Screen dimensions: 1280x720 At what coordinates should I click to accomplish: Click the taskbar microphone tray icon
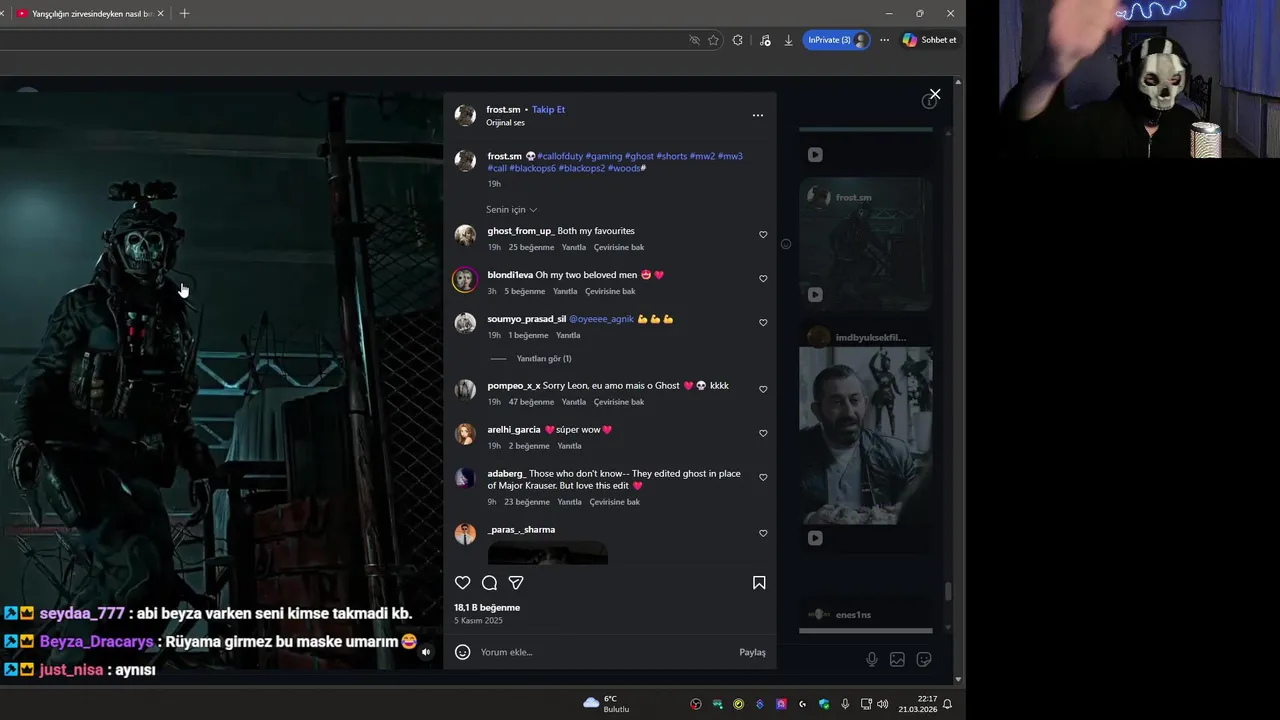845,704
